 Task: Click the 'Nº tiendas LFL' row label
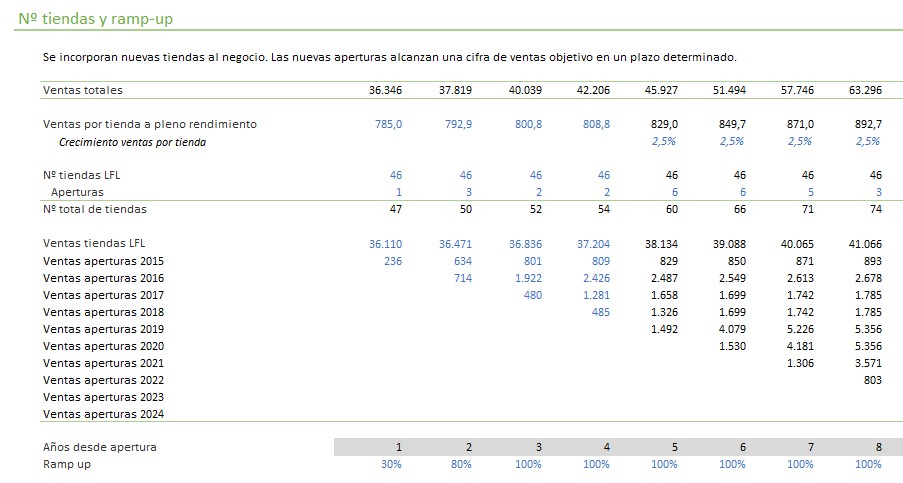tap(82, 175)
